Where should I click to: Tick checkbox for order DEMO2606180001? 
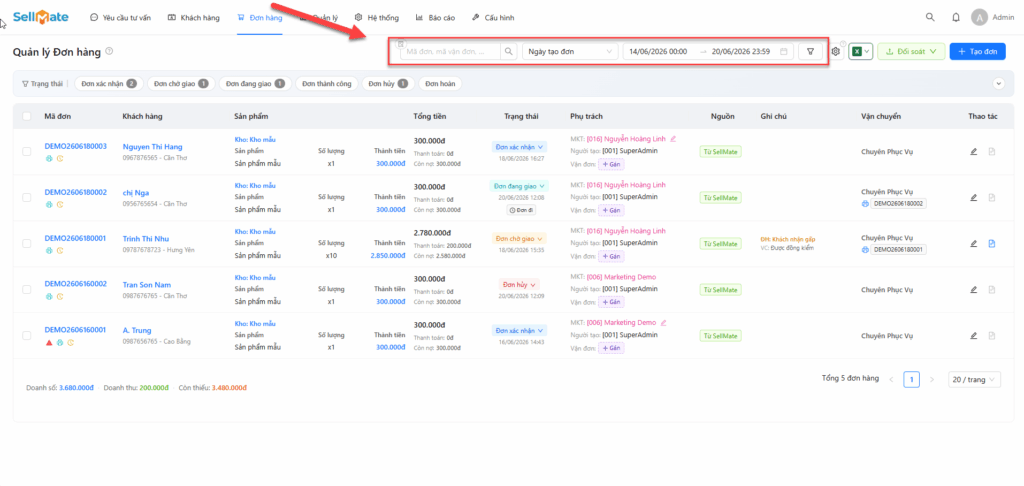[27, 243]
